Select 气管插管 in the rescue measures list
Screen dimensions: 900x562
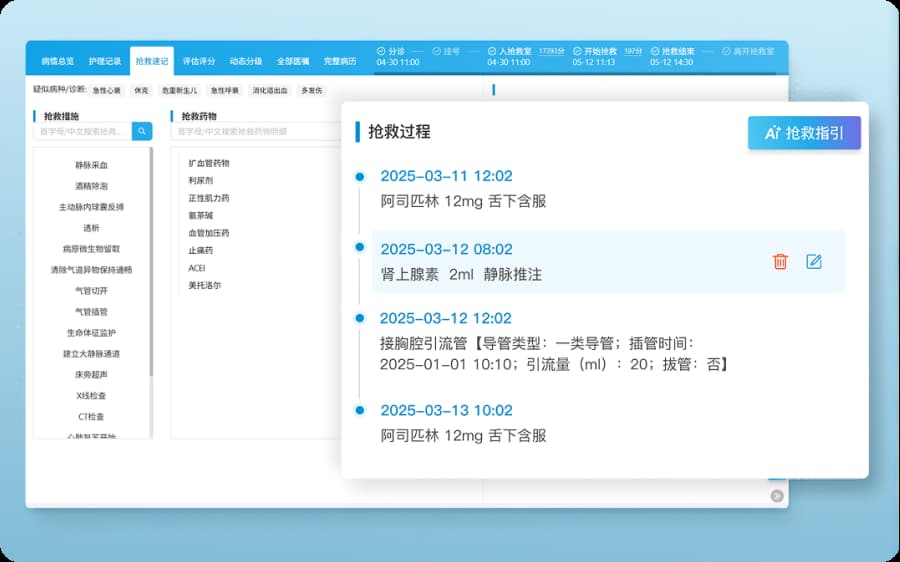[91, 312]
